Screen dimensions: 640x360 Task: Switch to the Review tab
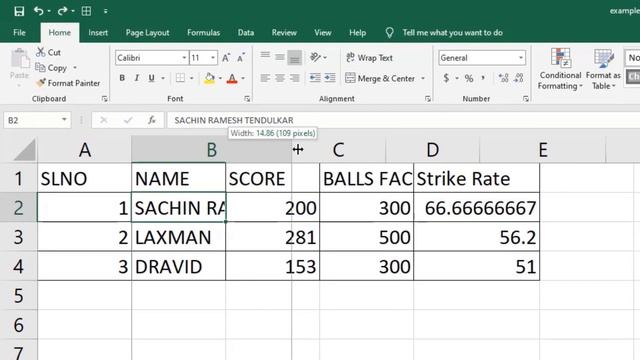[284, 33]
